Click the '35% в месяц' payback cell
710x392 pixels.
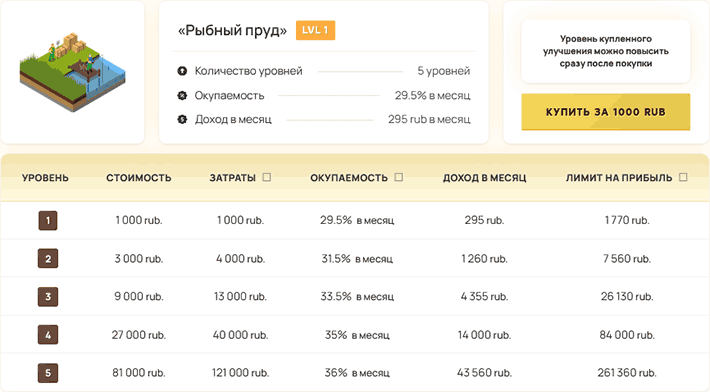[357, 335]
